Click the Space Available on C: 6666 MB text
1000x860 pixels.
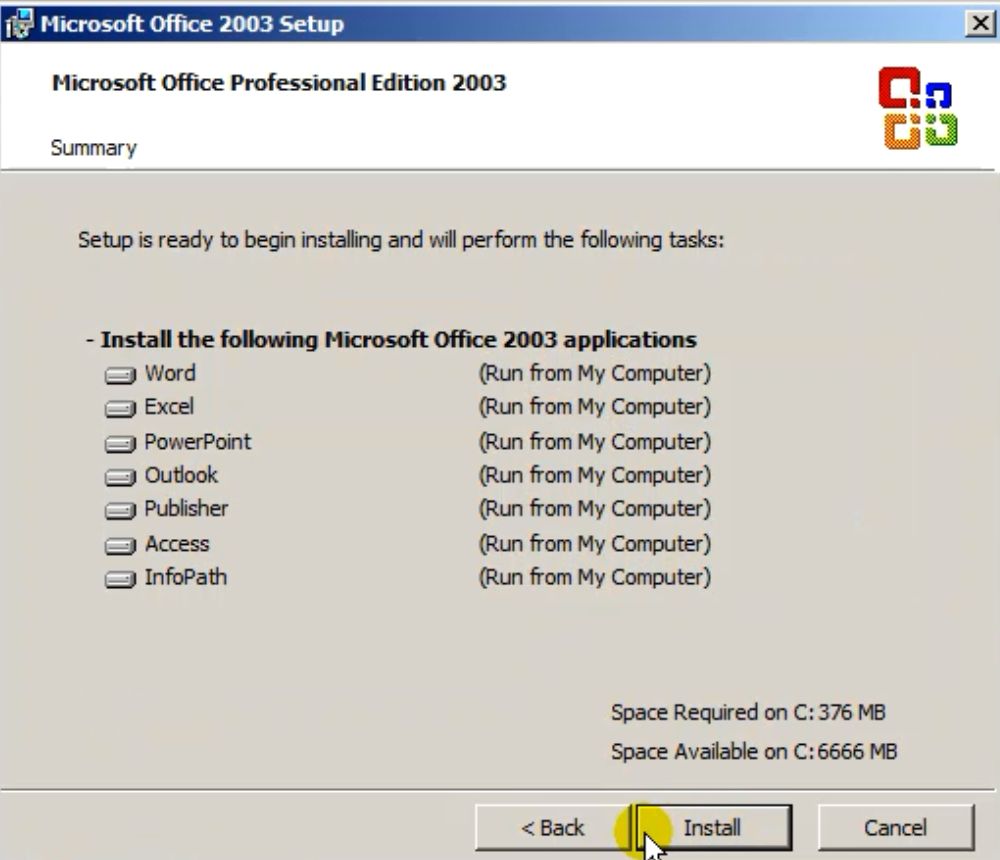click(754, 752)
